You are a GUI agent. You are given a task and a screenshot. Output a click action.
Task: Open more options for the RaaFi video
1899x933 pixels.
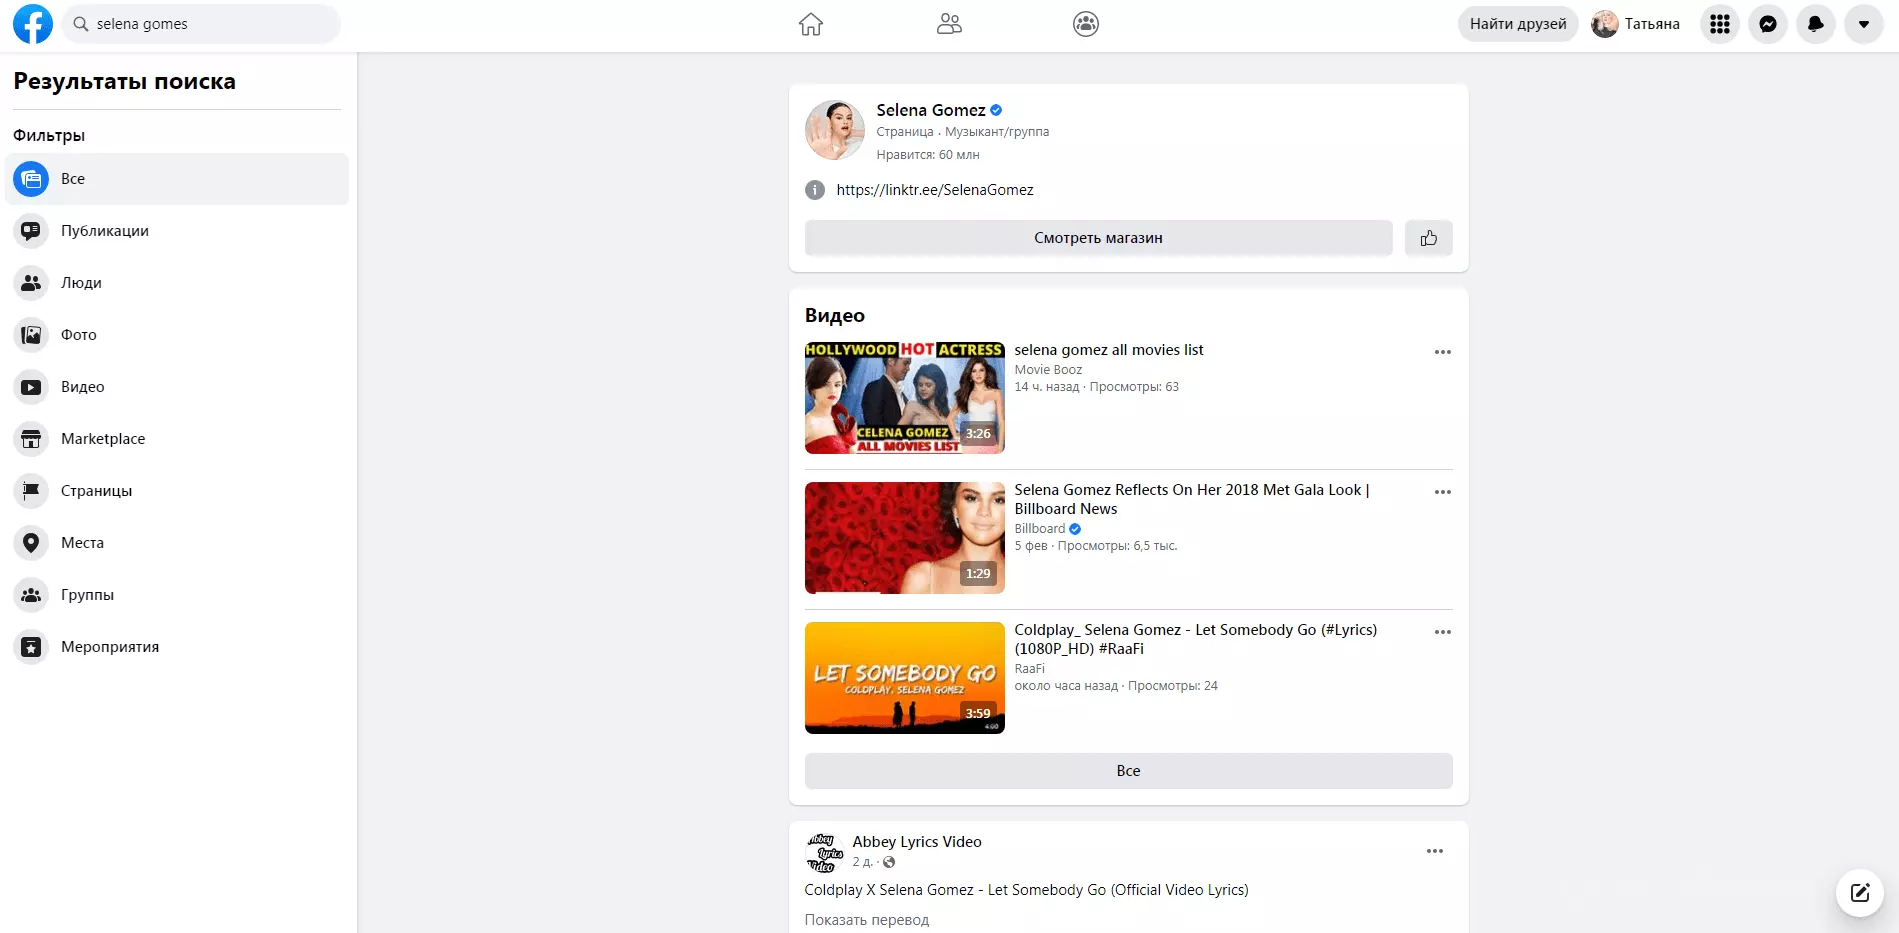click(x=1442, y=632)
